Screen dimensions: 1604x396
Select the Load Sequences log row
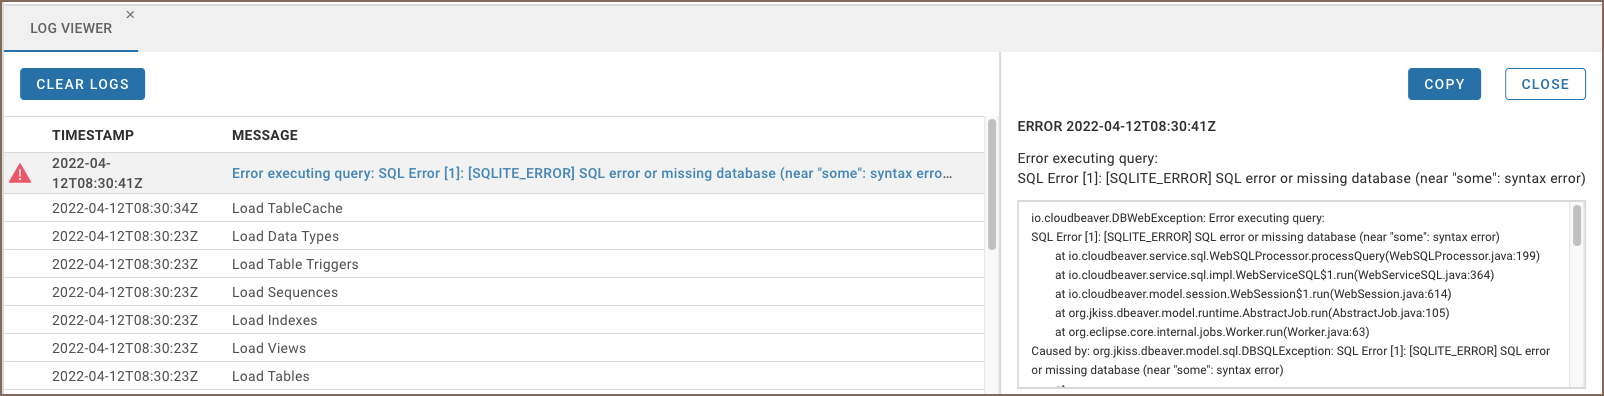point(494,292)
